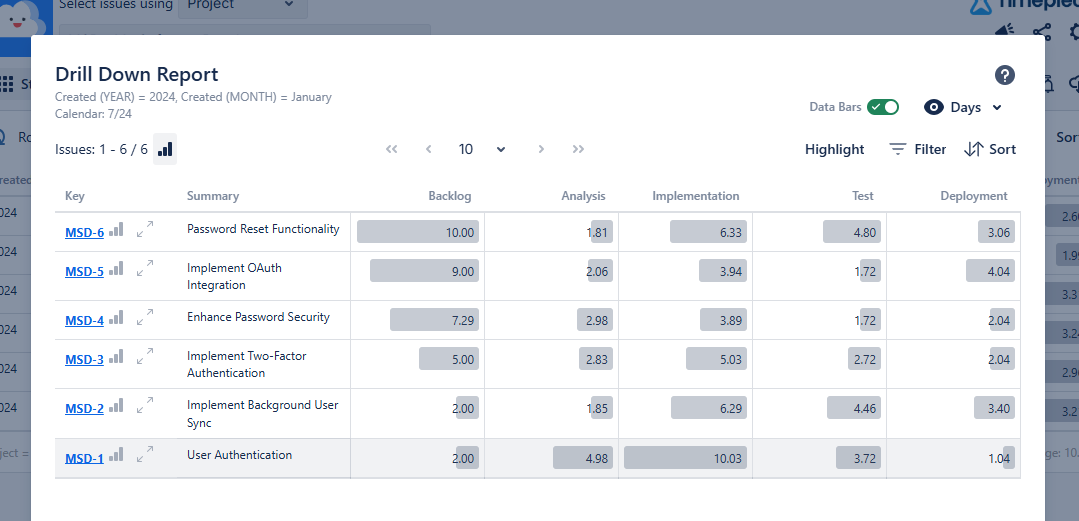Click bar chart icon beside MSD-4
Image resolution: width=1079 pixels, height=521 pixels.
[117, 318]
